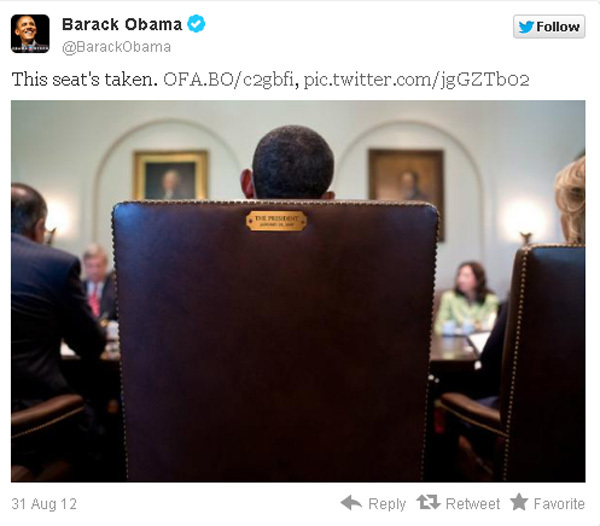Open the Barack Obama display name link
The height and width of the screenshot is (526, 600).
[x=122, y=24]
